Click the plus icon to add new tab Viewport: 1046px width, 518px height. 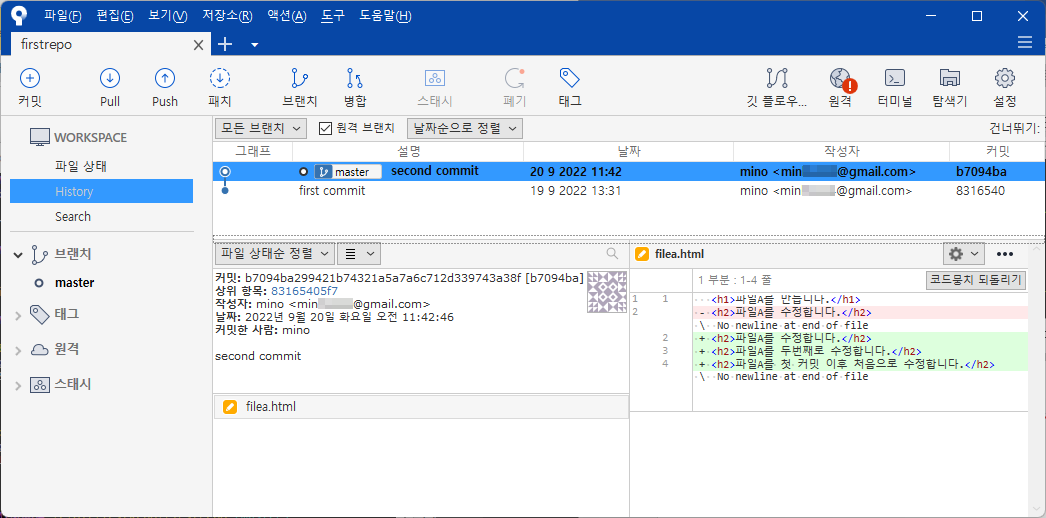(225, 45)
